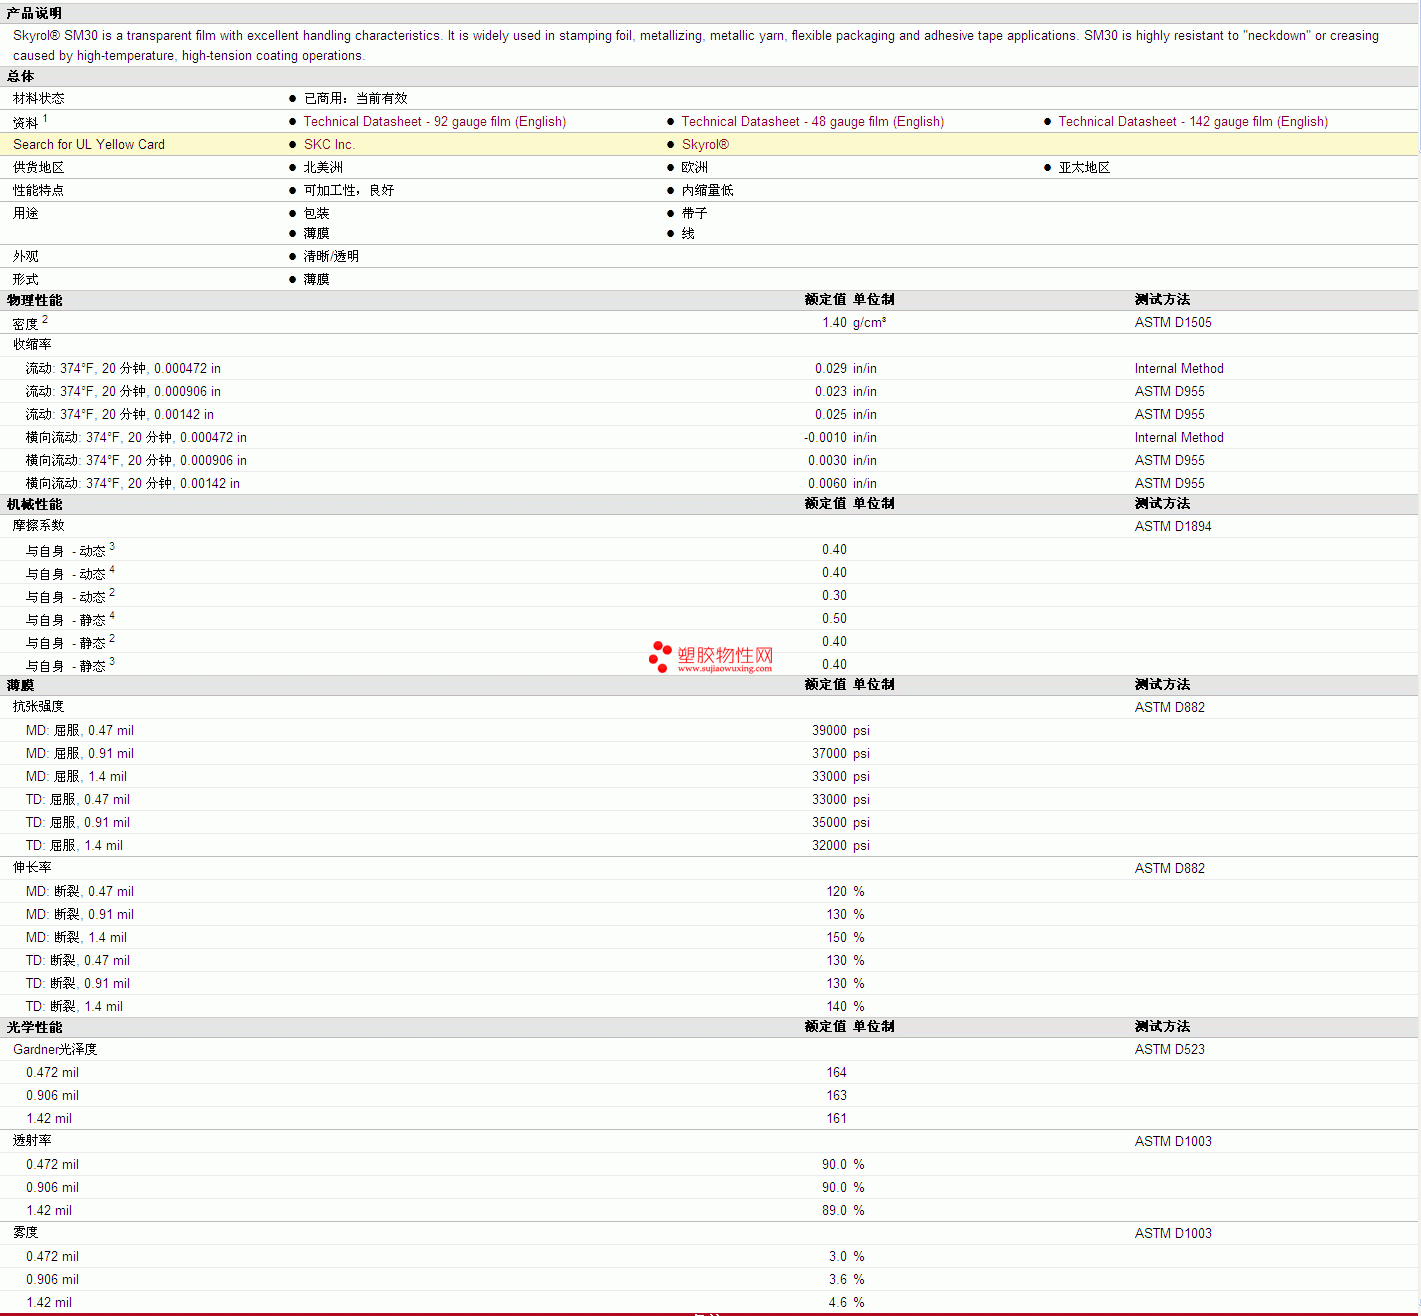
Task: Click tensile value 32000 psi
Action: [x=840, y=845]
